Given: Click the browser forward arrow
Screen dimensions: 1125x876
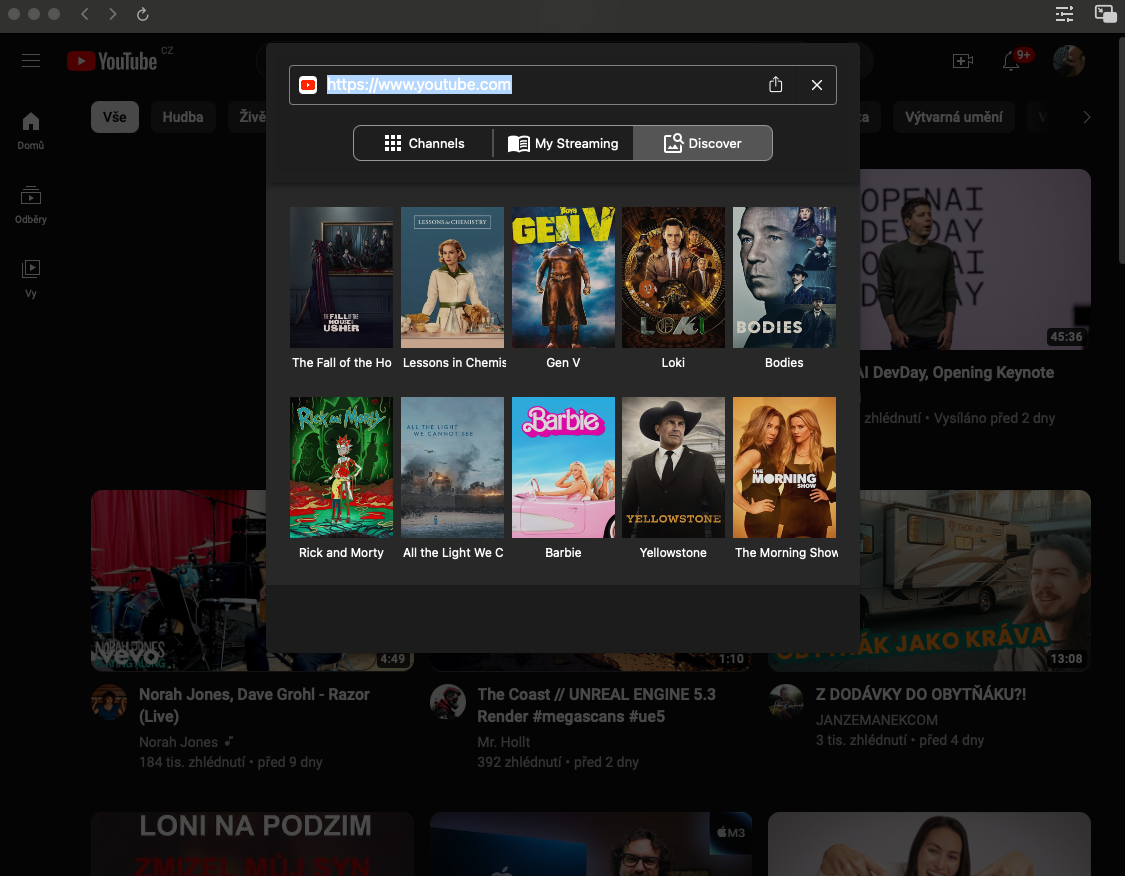Looking at the screenshot, I should click(x=113, y=14).
